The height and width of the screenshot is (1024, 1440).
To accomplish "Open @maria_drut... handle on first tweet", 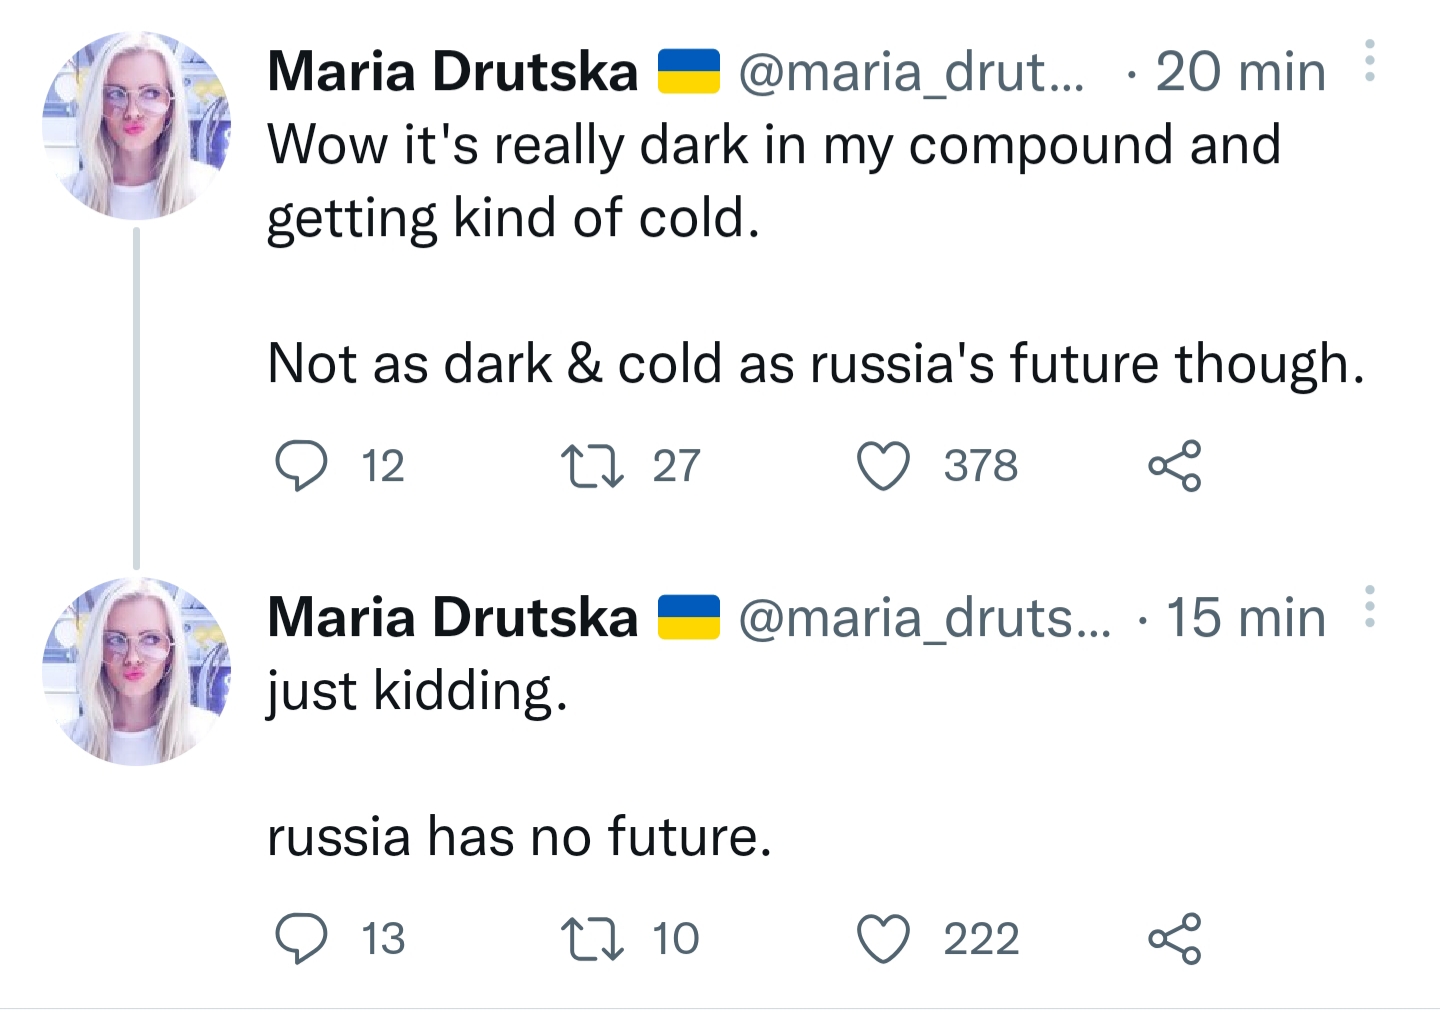I will [911, 72].
